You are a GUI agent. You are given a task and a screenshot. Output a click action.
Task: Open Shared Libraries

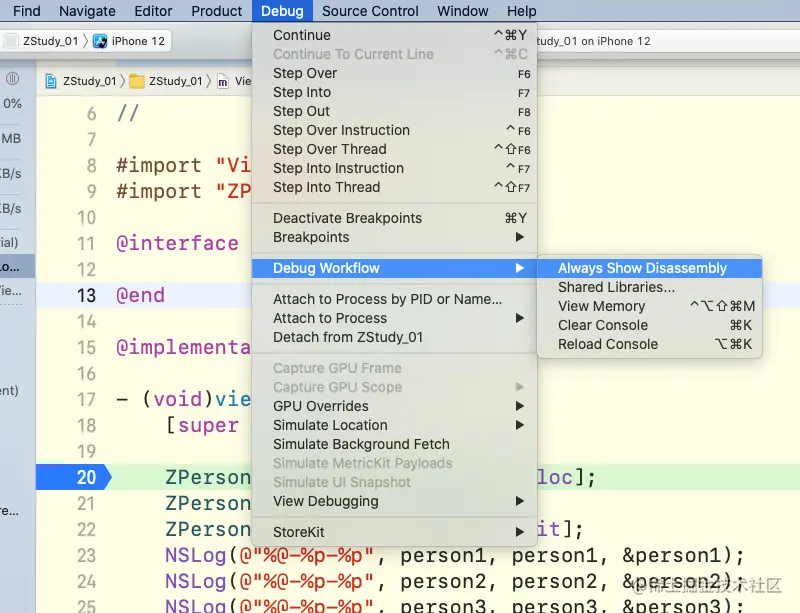coord(649,287)
